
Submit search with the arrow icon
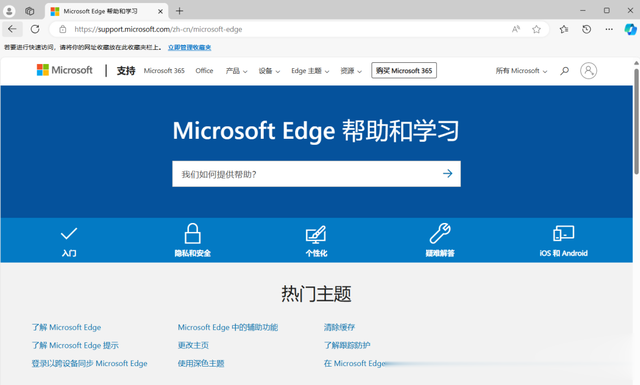tap(447, 174)
